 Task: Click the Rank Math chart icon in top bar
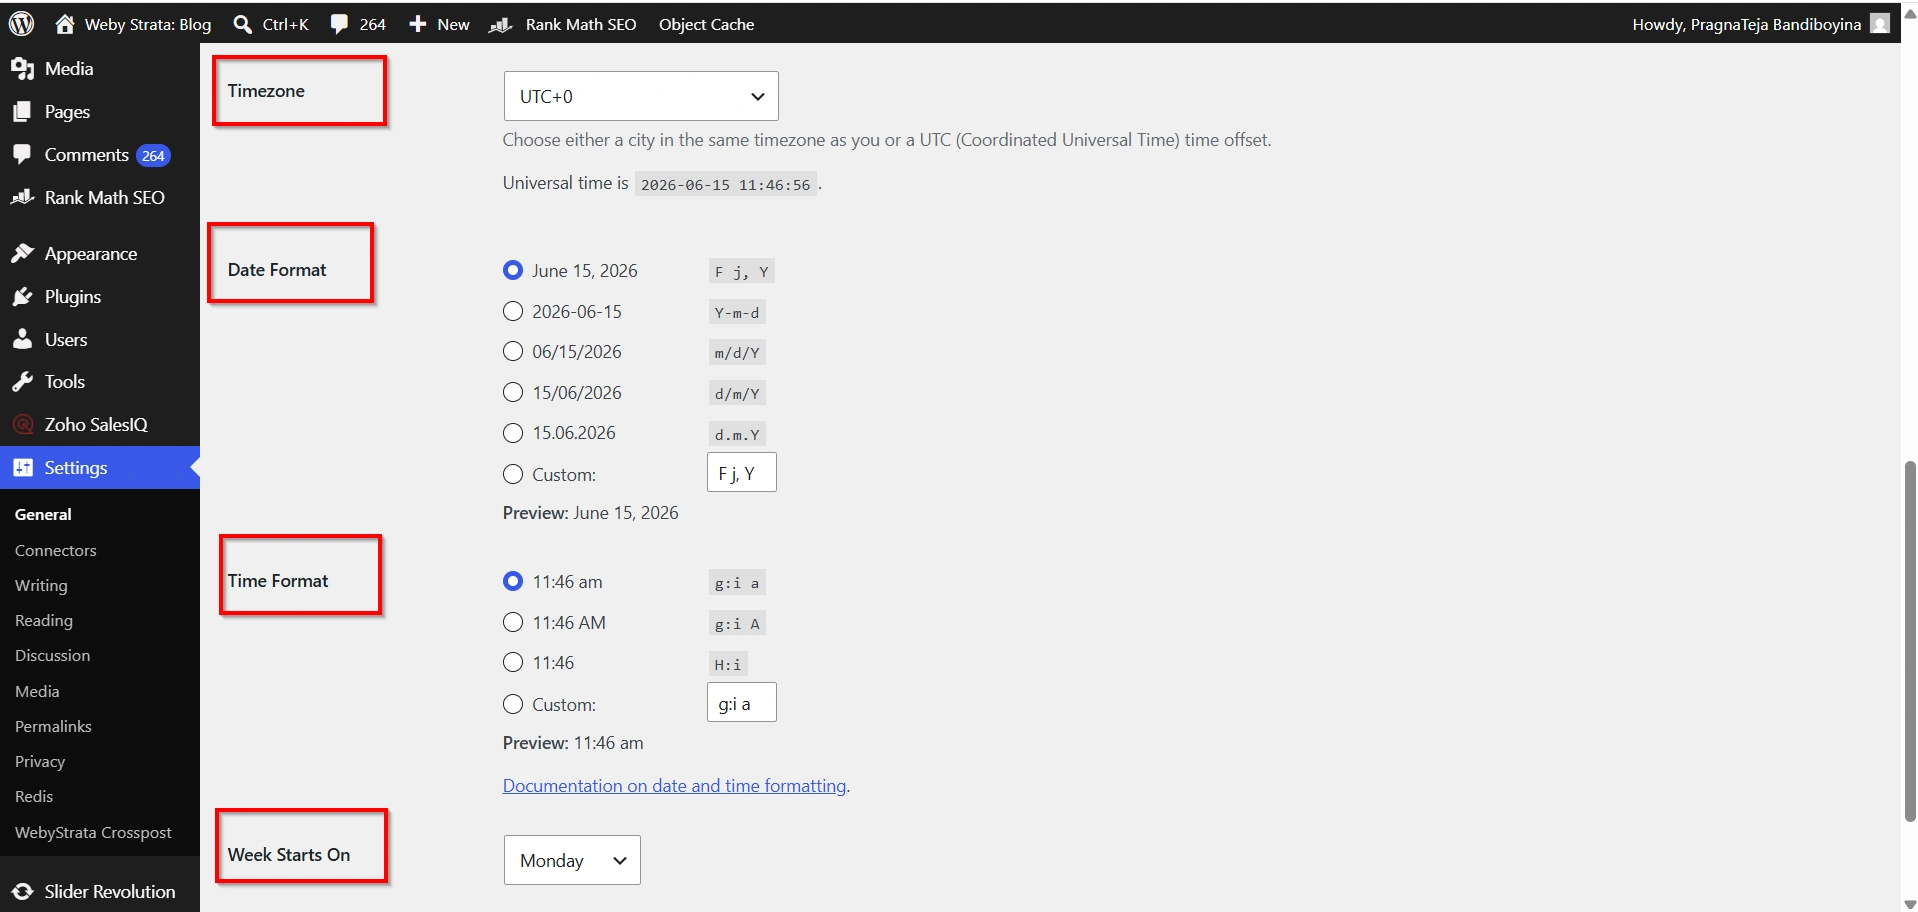coord(500,24)
